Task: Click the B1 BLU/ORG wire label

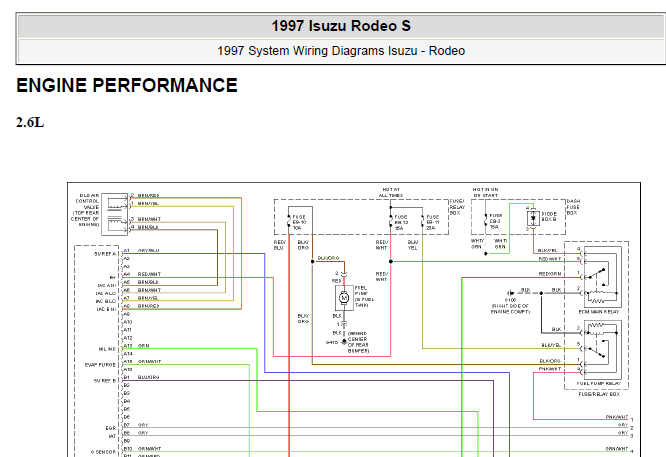Action: pos(149,377)
